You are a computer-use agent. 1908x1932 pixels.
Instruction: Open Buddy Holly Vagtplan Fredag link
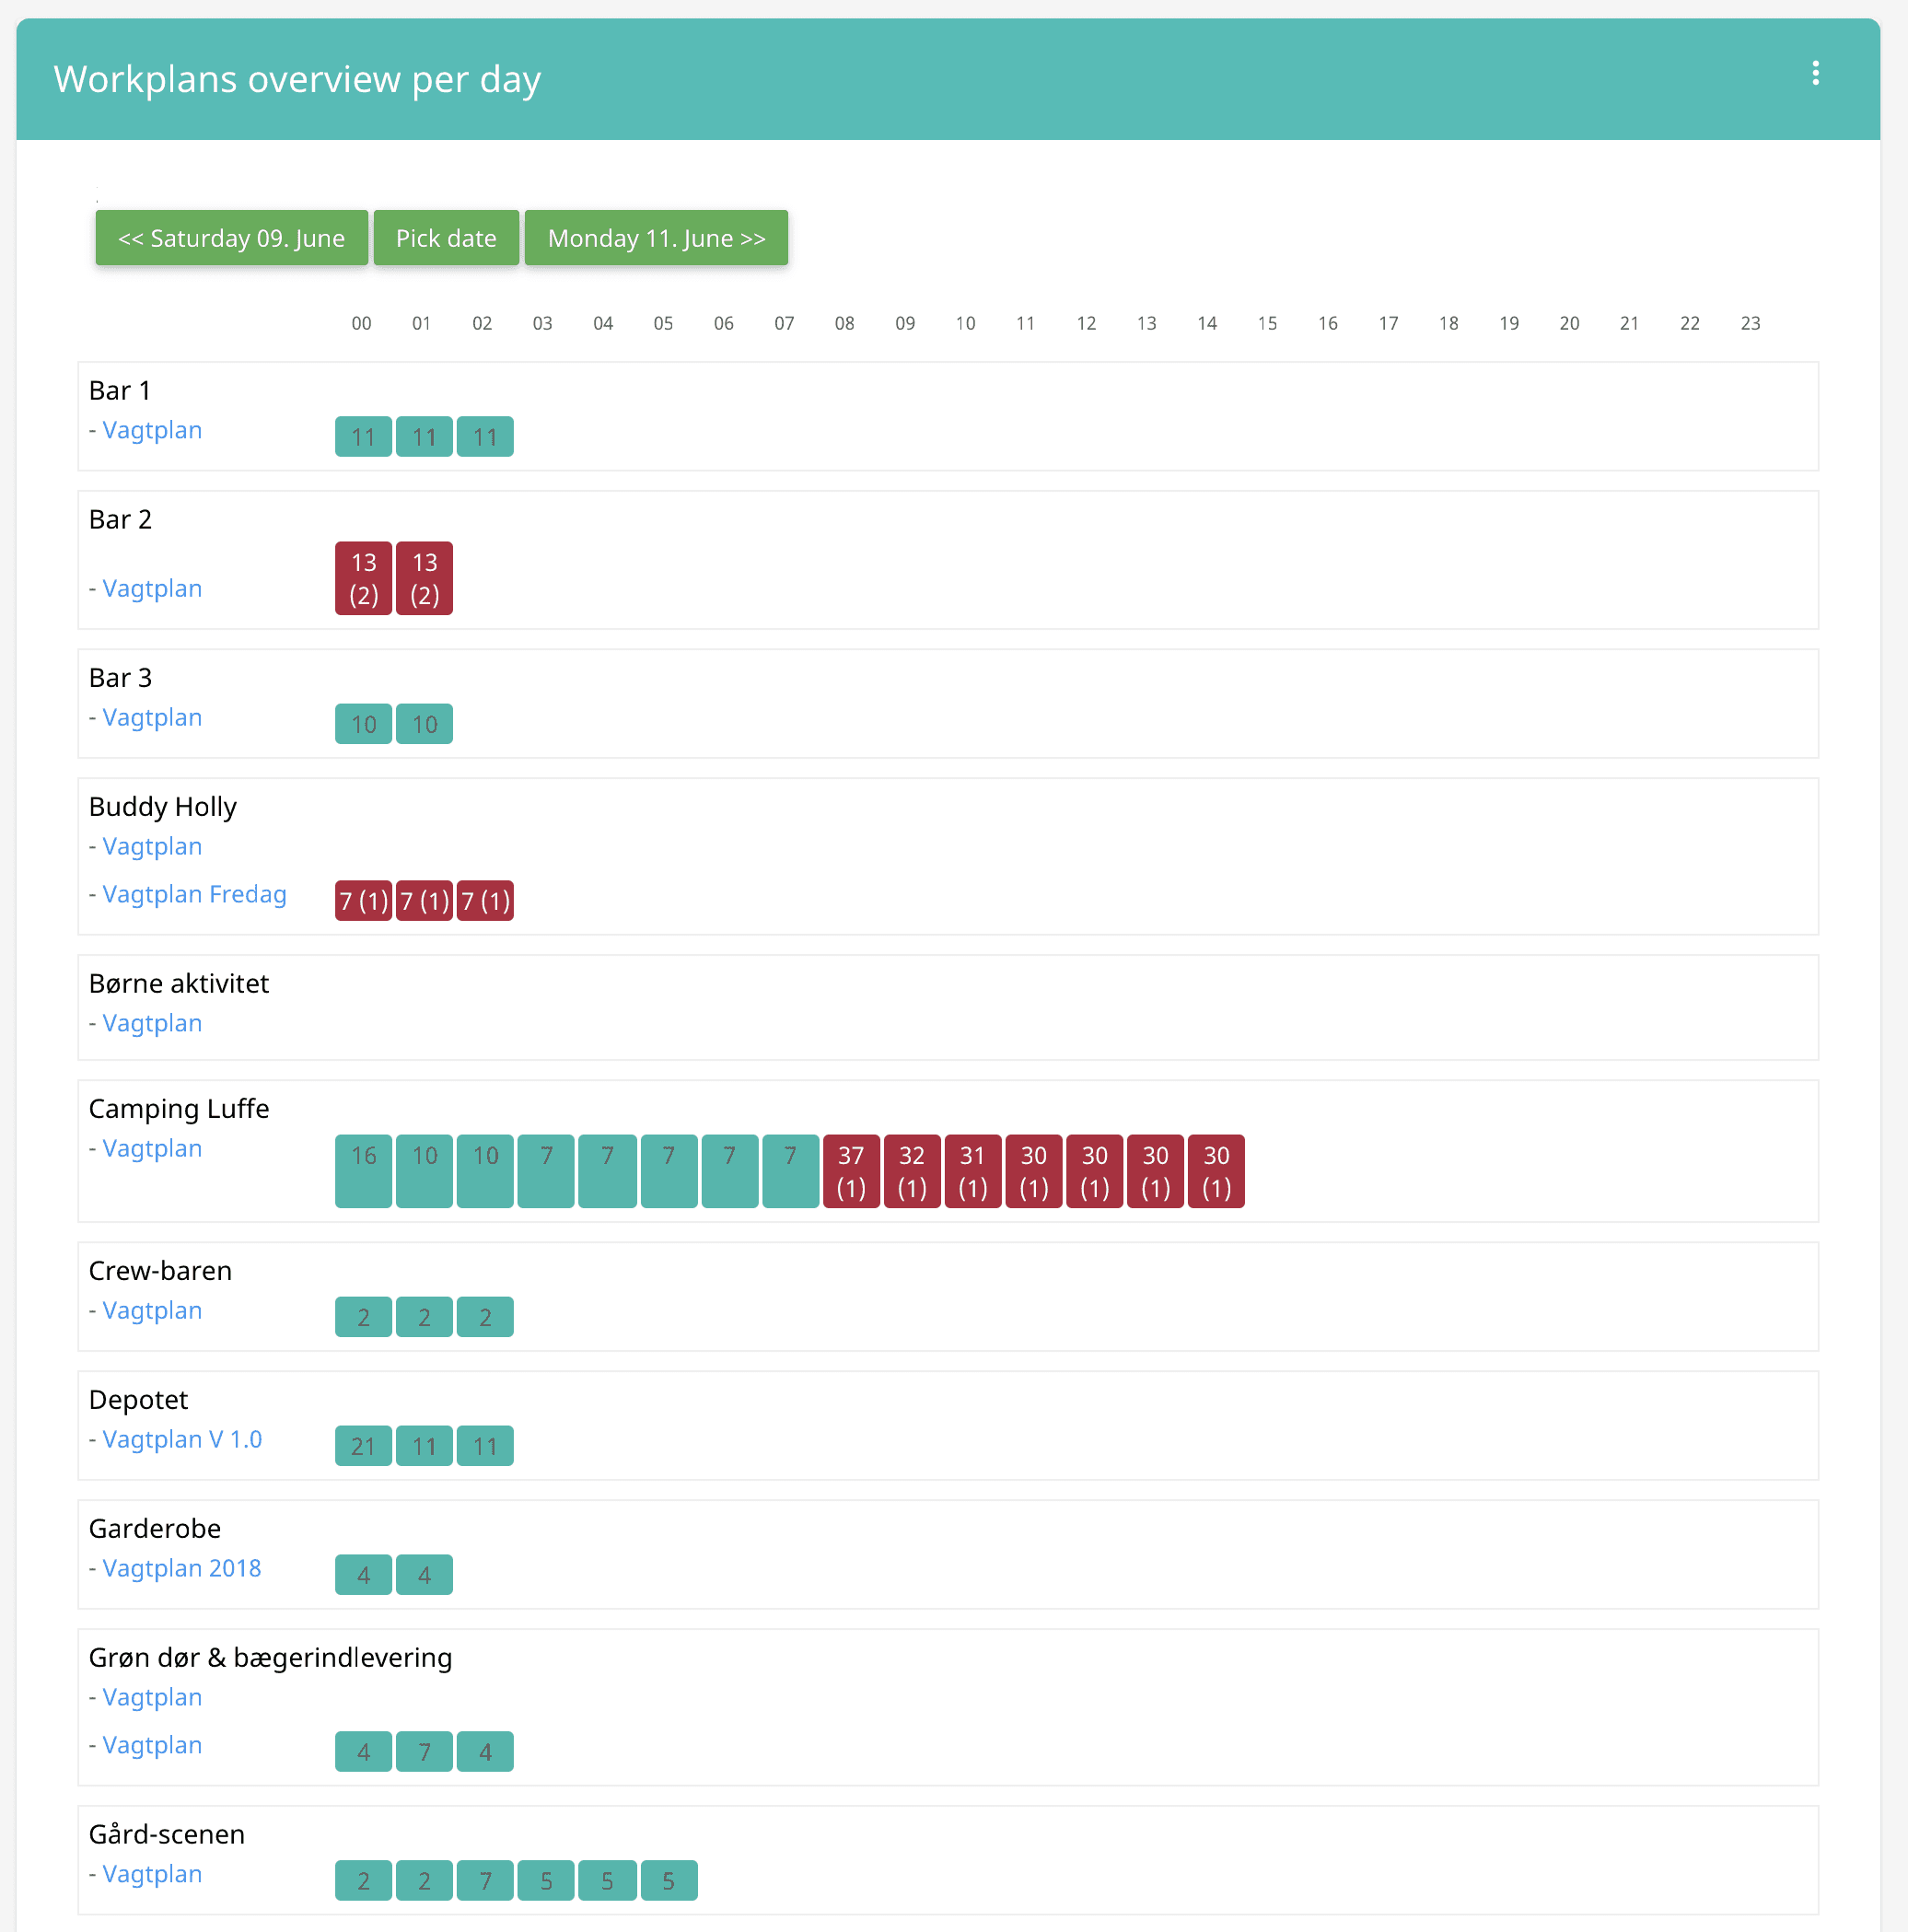pos(194,894)
